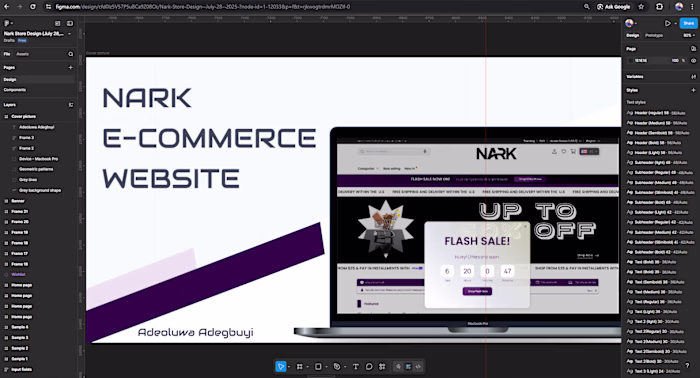Open Pen tool options dropdown arrow
The width and height of the screenshot is (700, 378).
pyautogui.click(x=345, y=367)
